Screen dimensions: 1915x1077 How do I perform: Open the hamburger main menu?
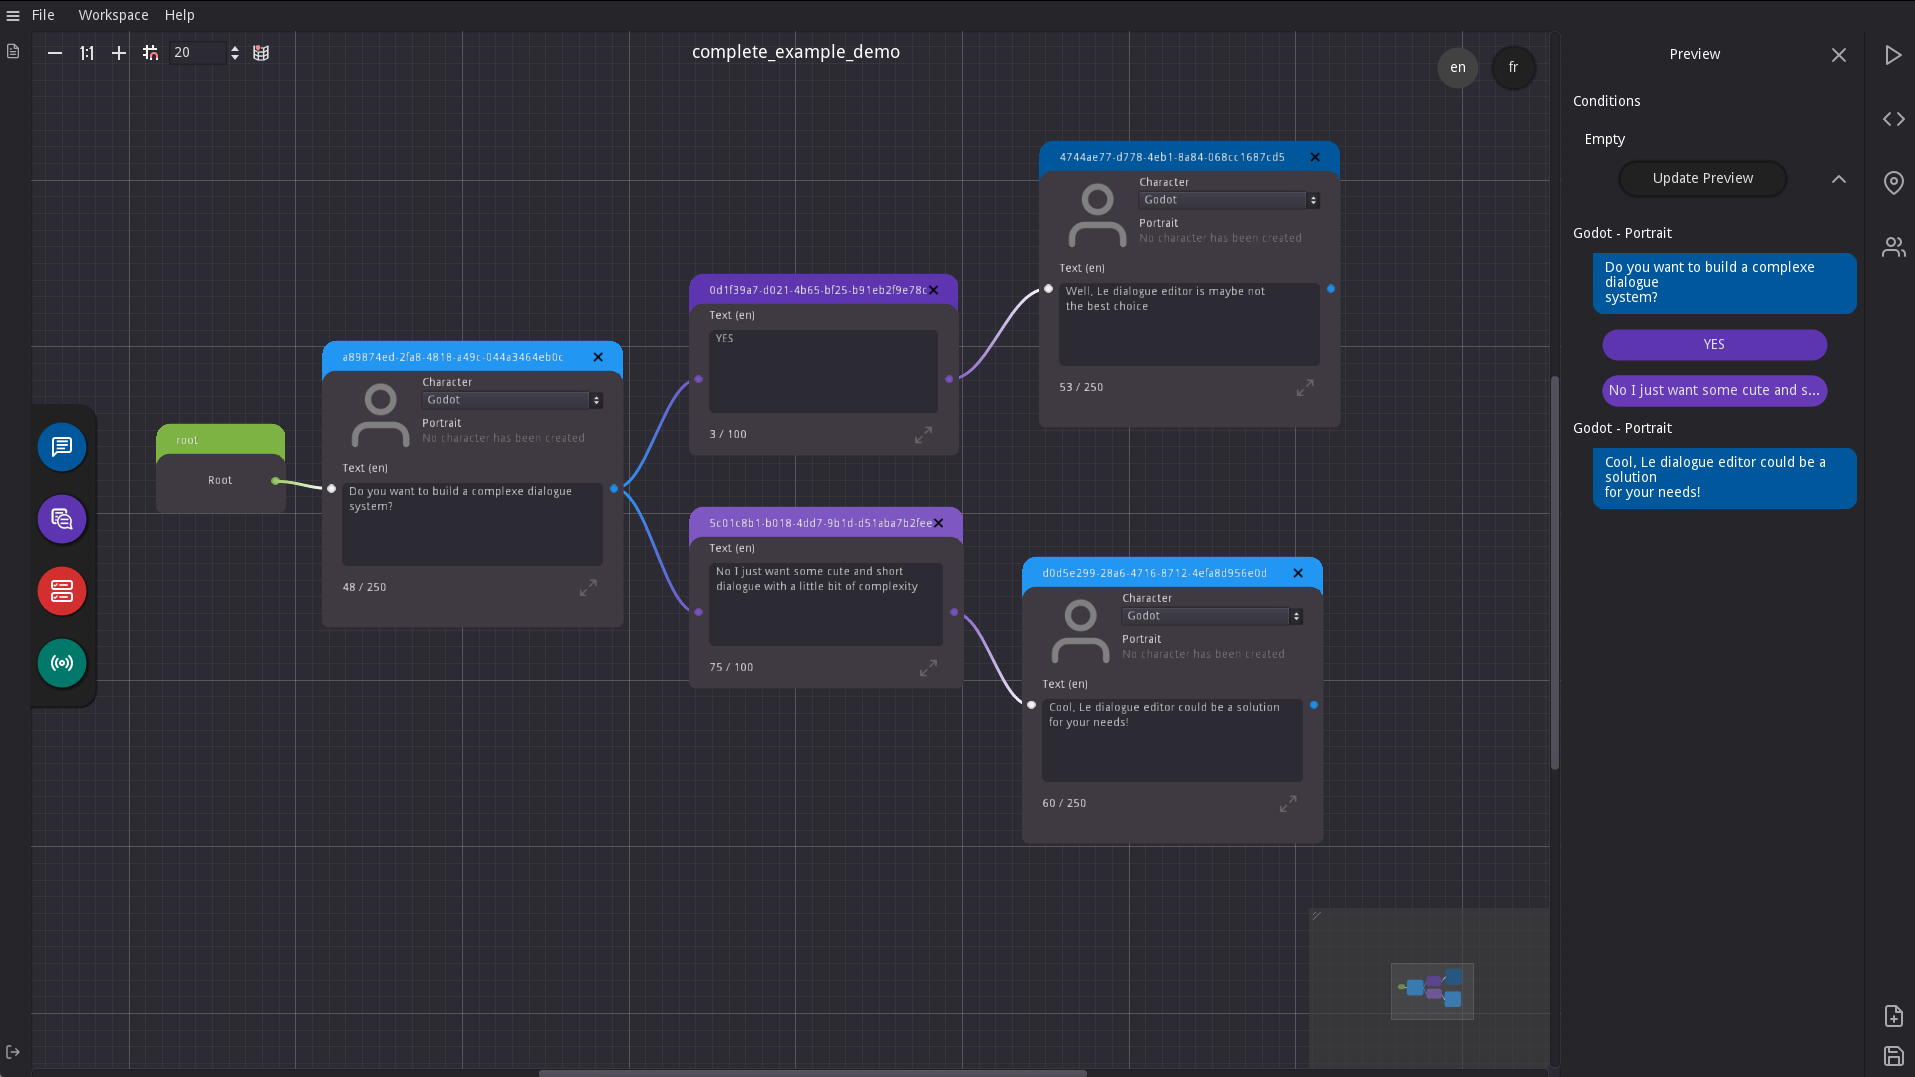tap(13, 15)
